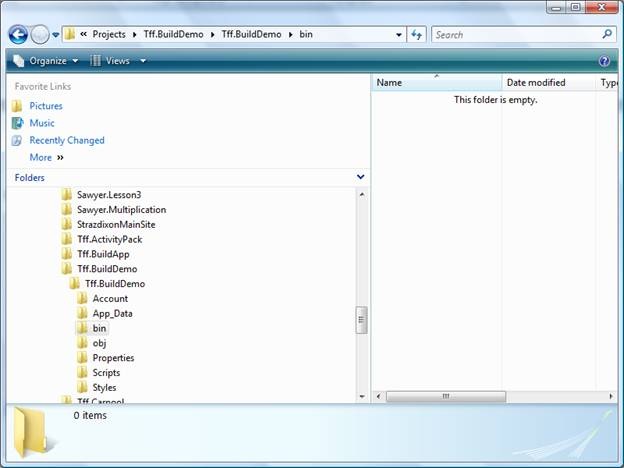Sort by the Name column header
Image resolution: width=624 pixels, height=468 pixels.
point(390,83)
